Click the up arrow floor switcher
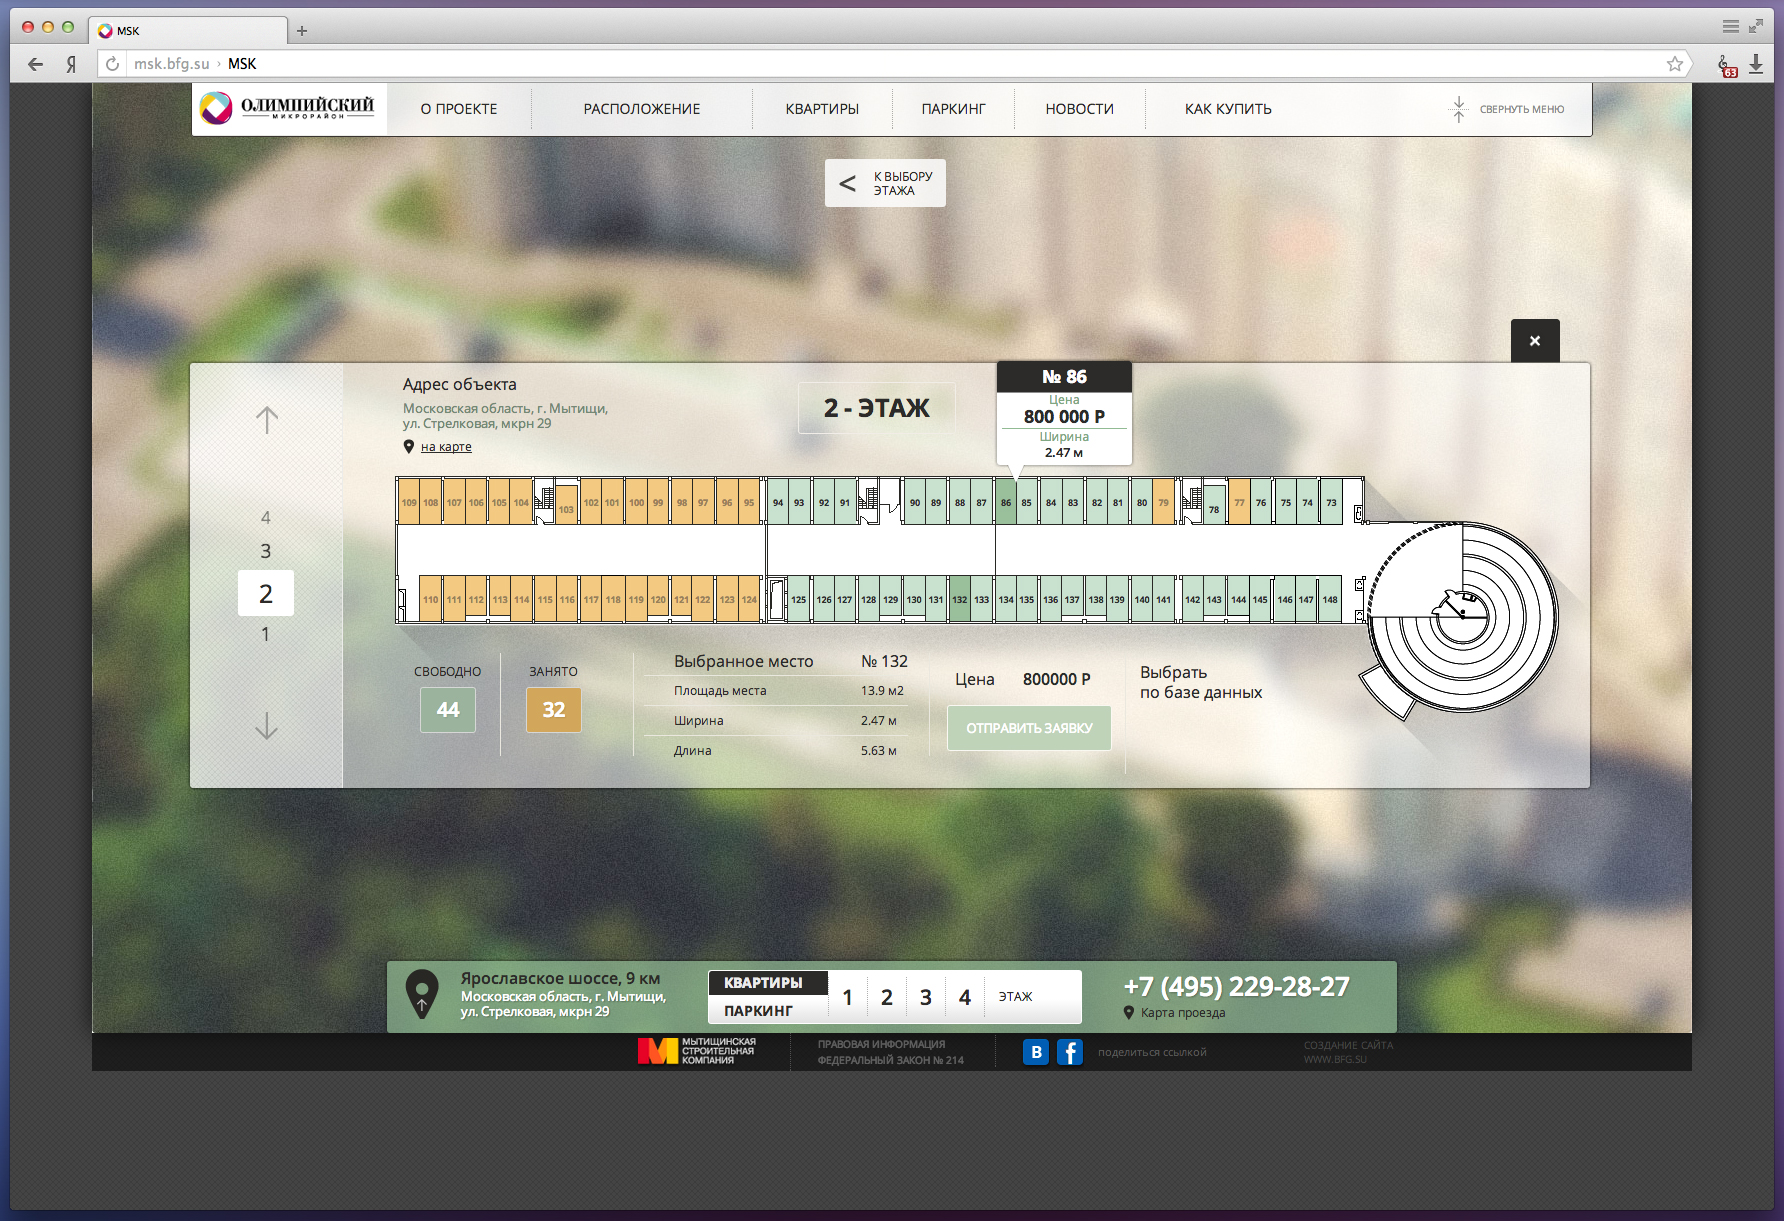Image resolution: width=1784 pixels, height=1221 pixels. coord(266,420)
